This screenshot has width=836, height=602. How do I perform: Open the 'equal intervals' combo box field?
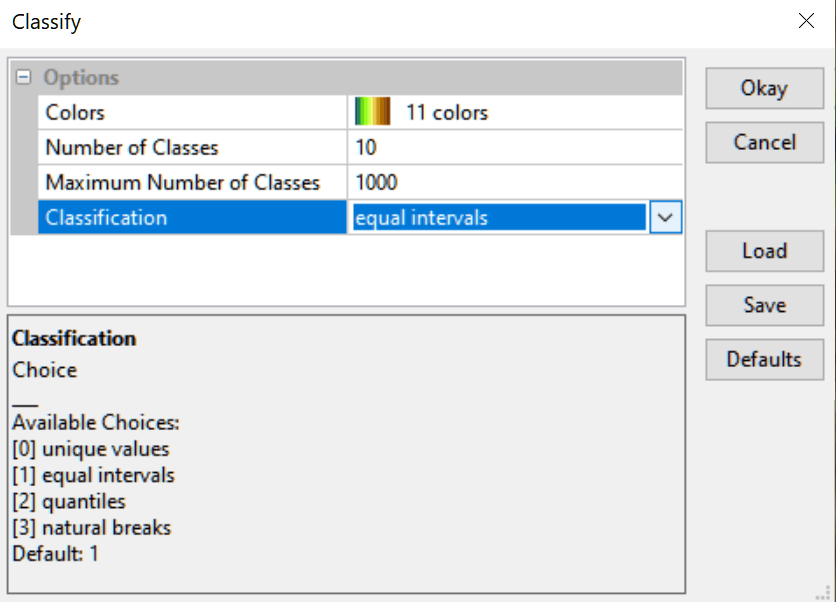498,218
